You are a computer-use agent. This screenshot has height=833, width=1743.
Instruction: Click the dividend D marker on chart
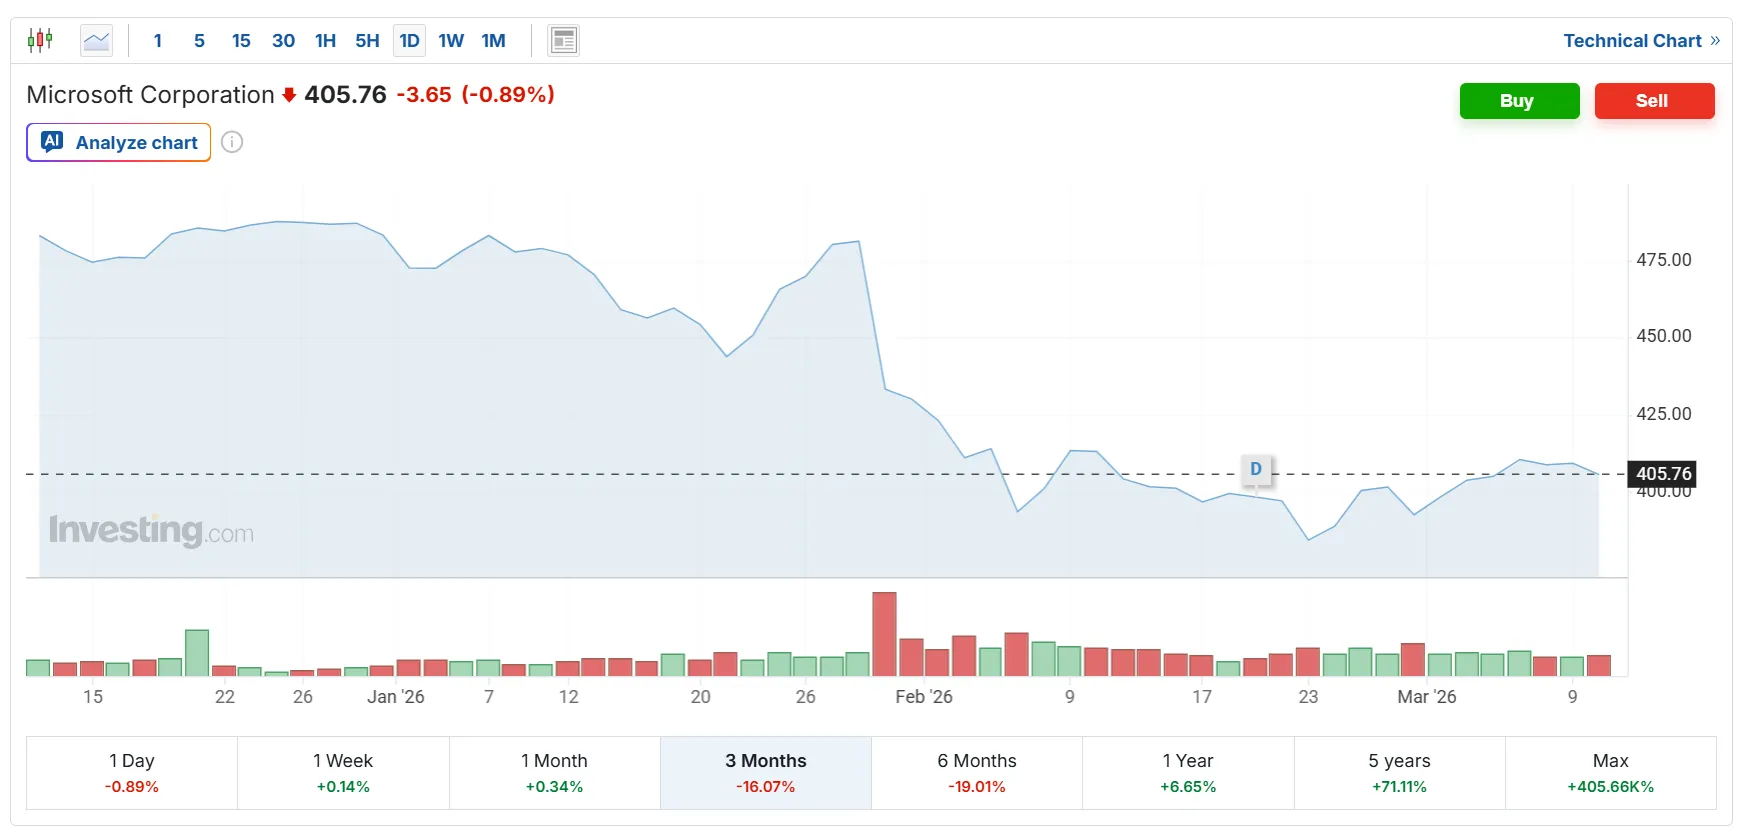[x=1256, y=469]
